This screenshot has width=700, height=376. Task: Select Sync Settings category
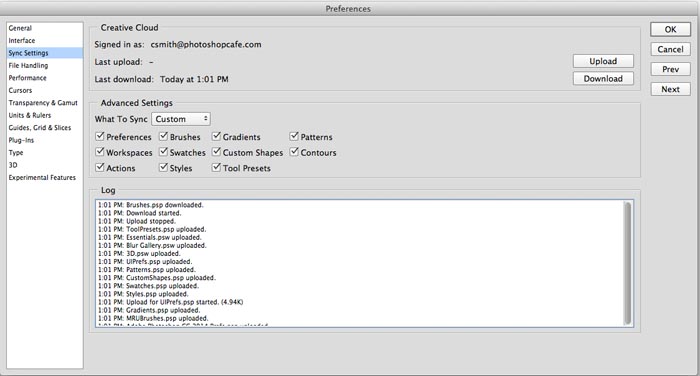(45, 53)
